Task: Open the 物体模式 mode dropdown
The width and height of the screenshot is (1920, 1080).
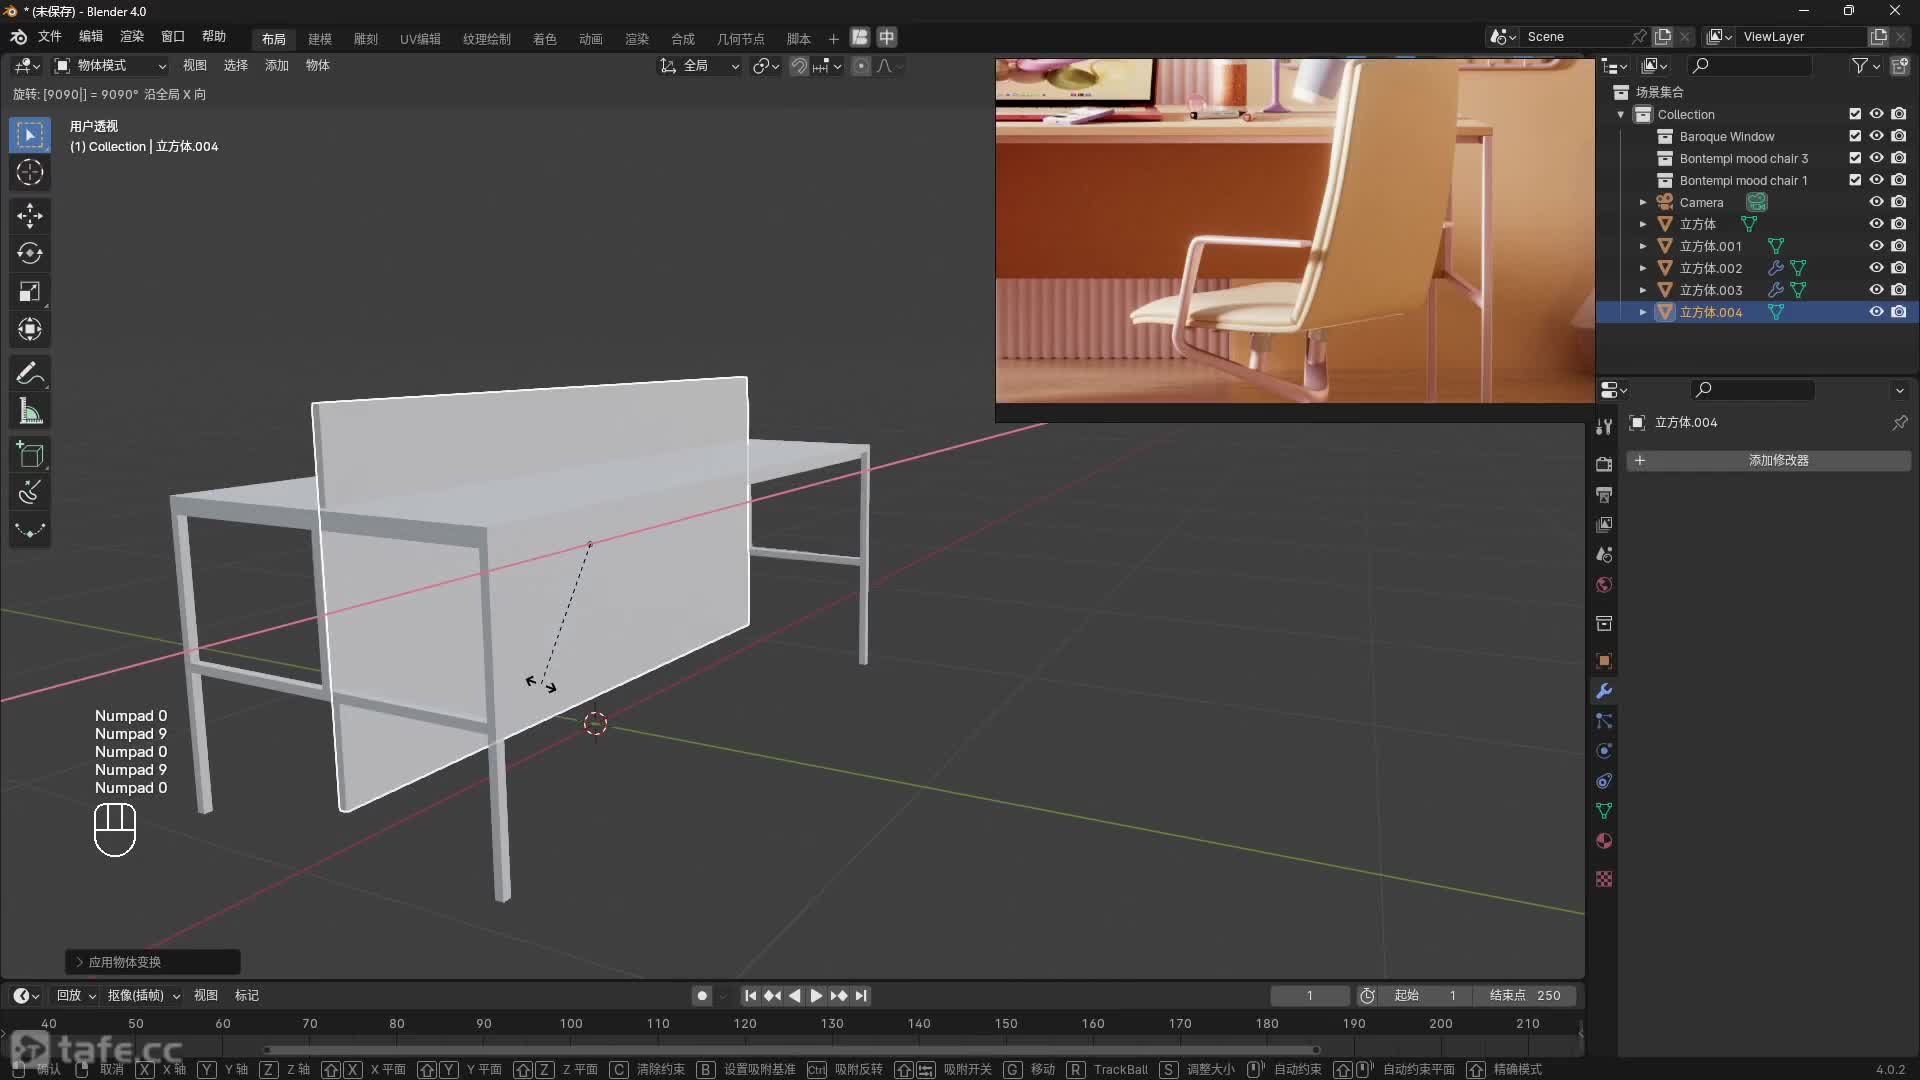Action: tap(110, 66)
